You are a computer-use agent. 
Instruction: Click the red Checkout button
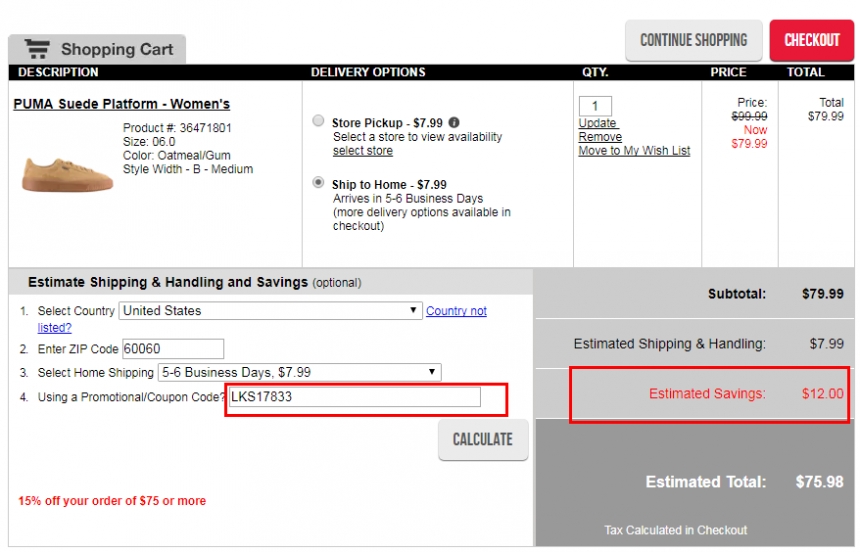pyautogui.click(x=811, y=40)
